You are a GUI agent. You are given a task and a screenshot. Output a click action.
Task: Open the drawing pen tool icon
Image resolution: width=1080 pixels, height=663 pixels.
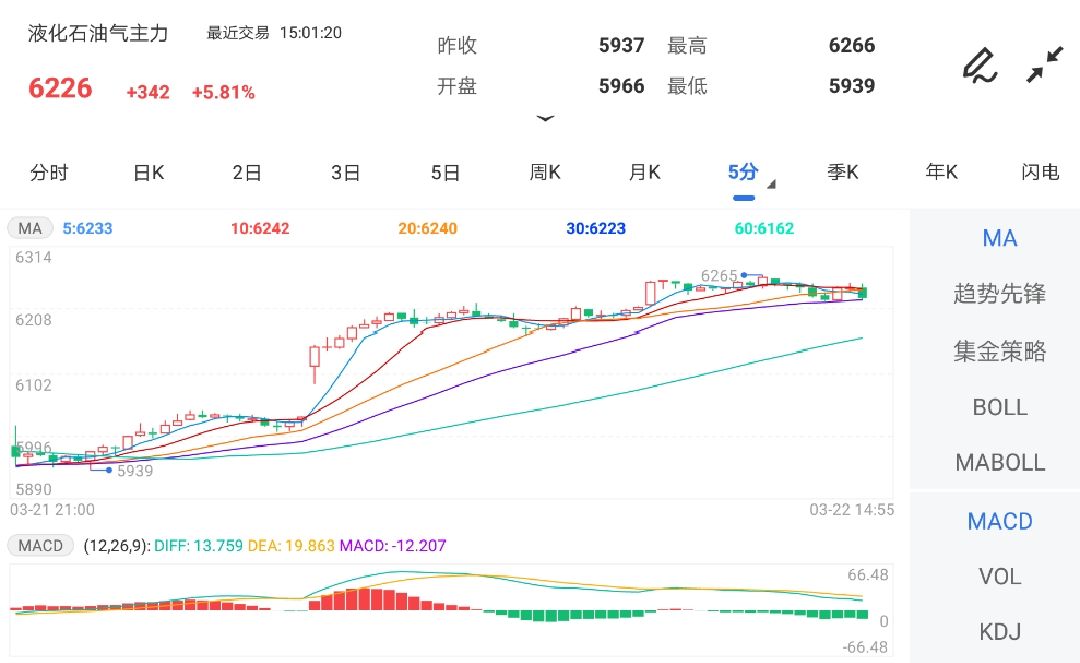[980, 65]
